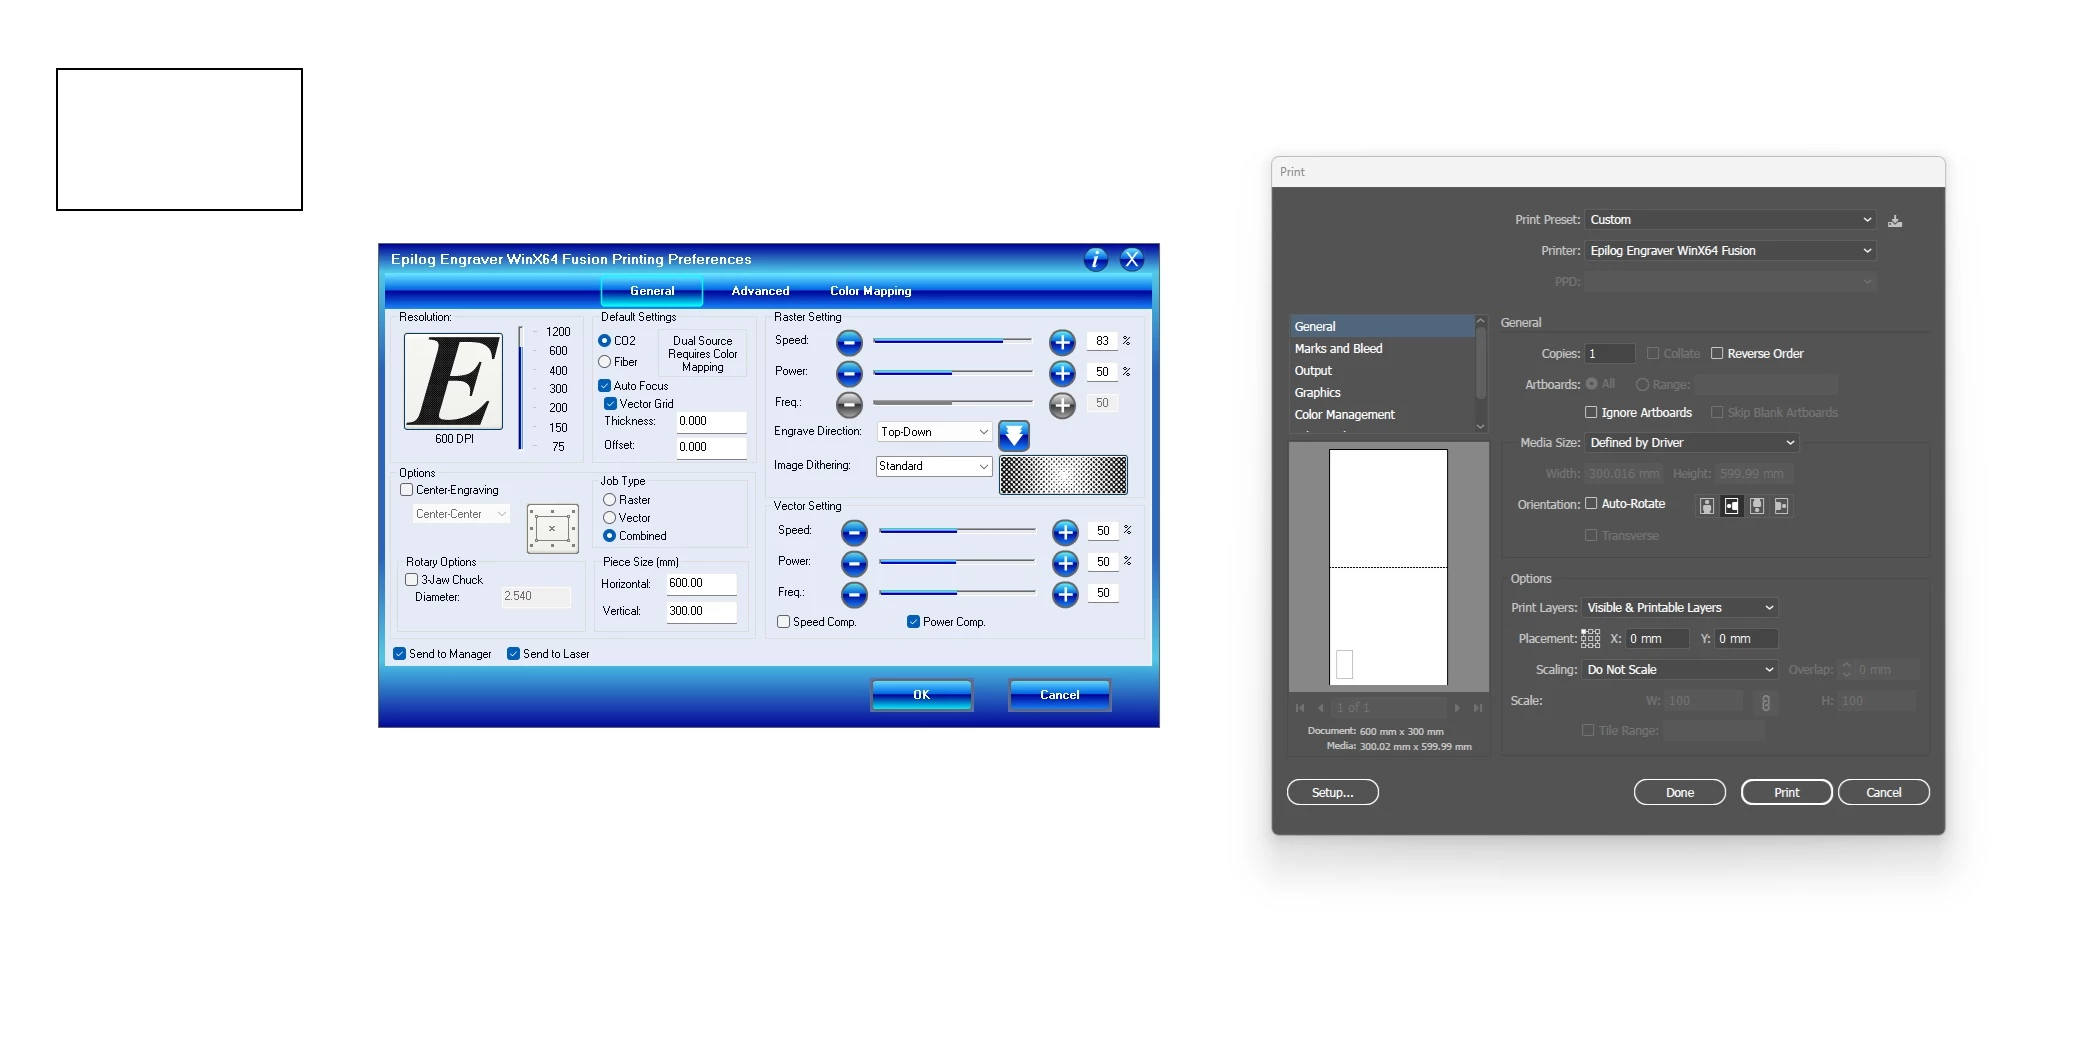Decrease Vector Freq with minus button
The height and width of the screenshot is (1042, 2088).
click(854, 595)
